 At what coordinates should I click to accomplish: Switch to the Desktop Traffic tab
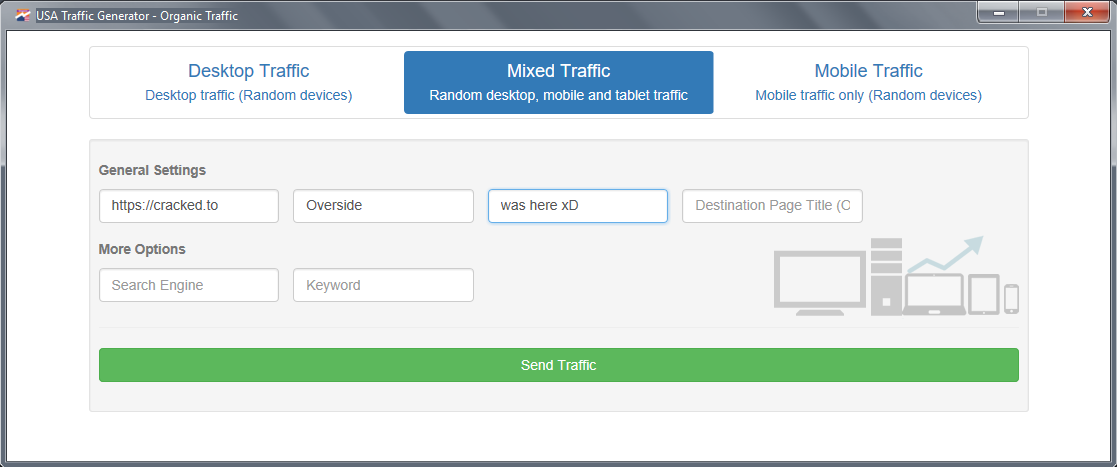[249, 83]
